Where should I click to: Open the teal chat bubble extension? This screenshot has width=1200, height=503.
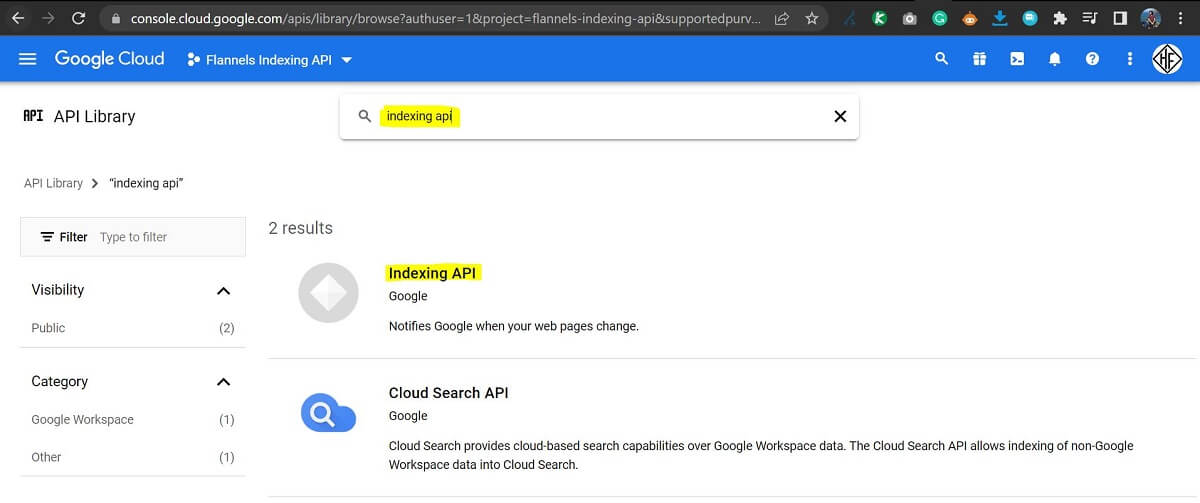(1030, 18)
